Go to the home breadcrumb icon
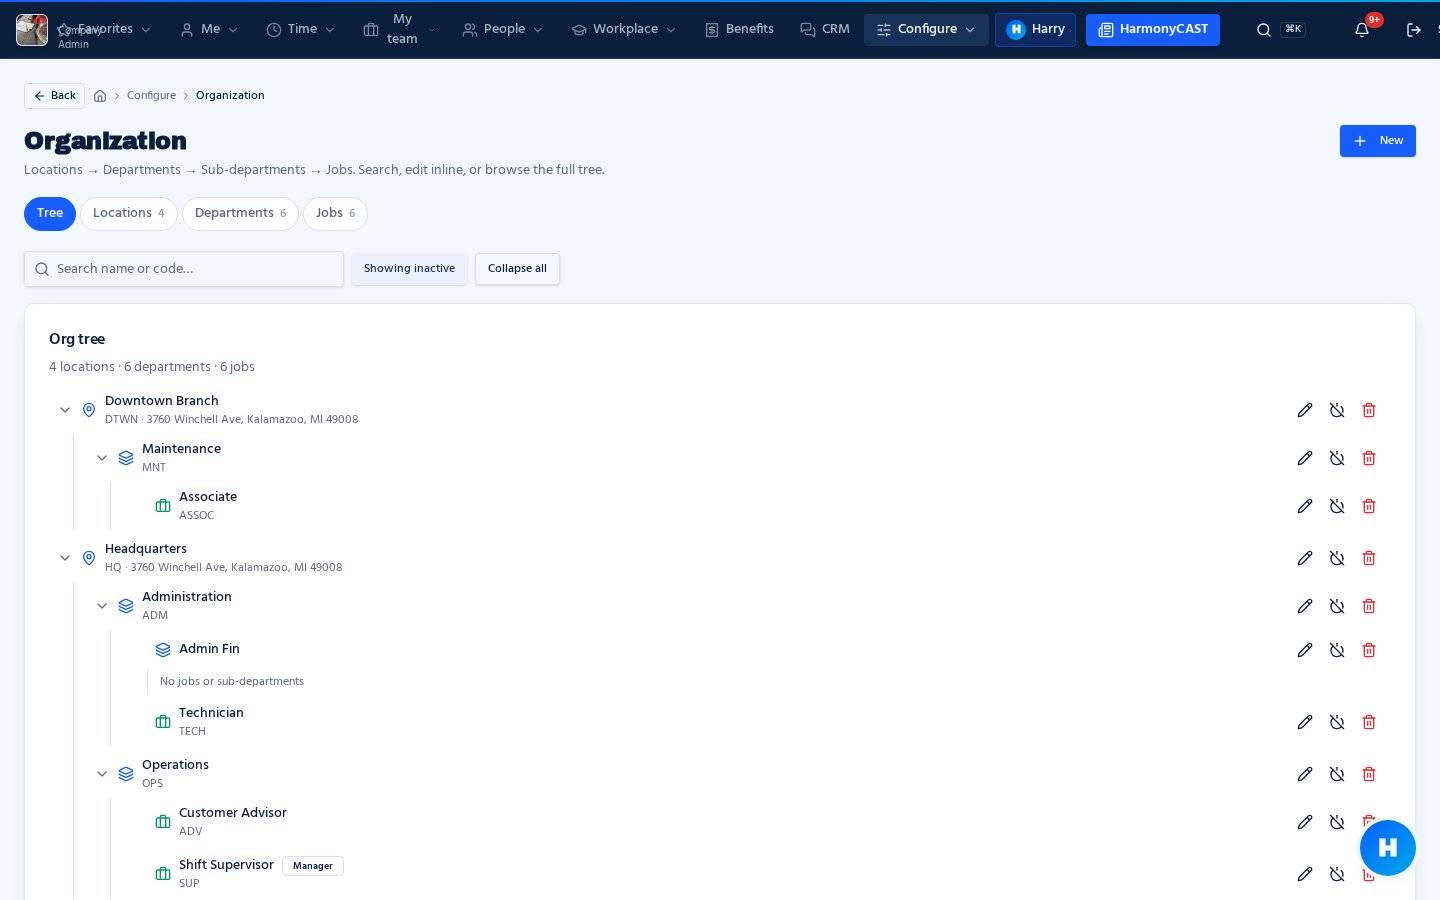 (100, 96)
